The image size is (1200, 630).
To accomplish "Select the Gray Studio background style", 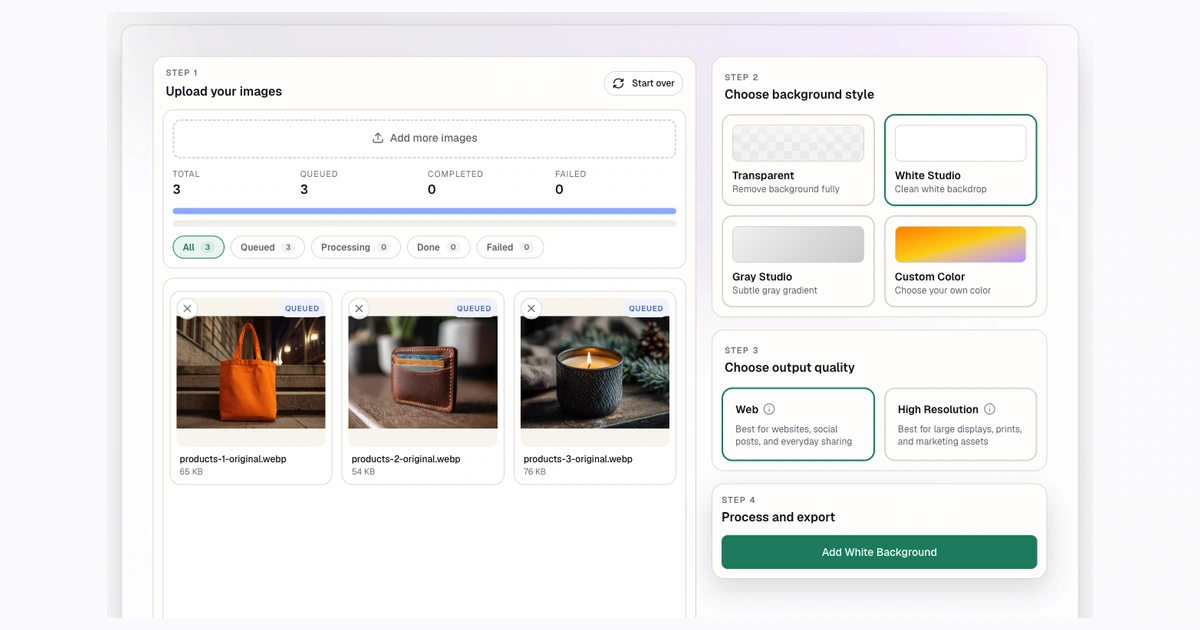I will click(798, 261).
